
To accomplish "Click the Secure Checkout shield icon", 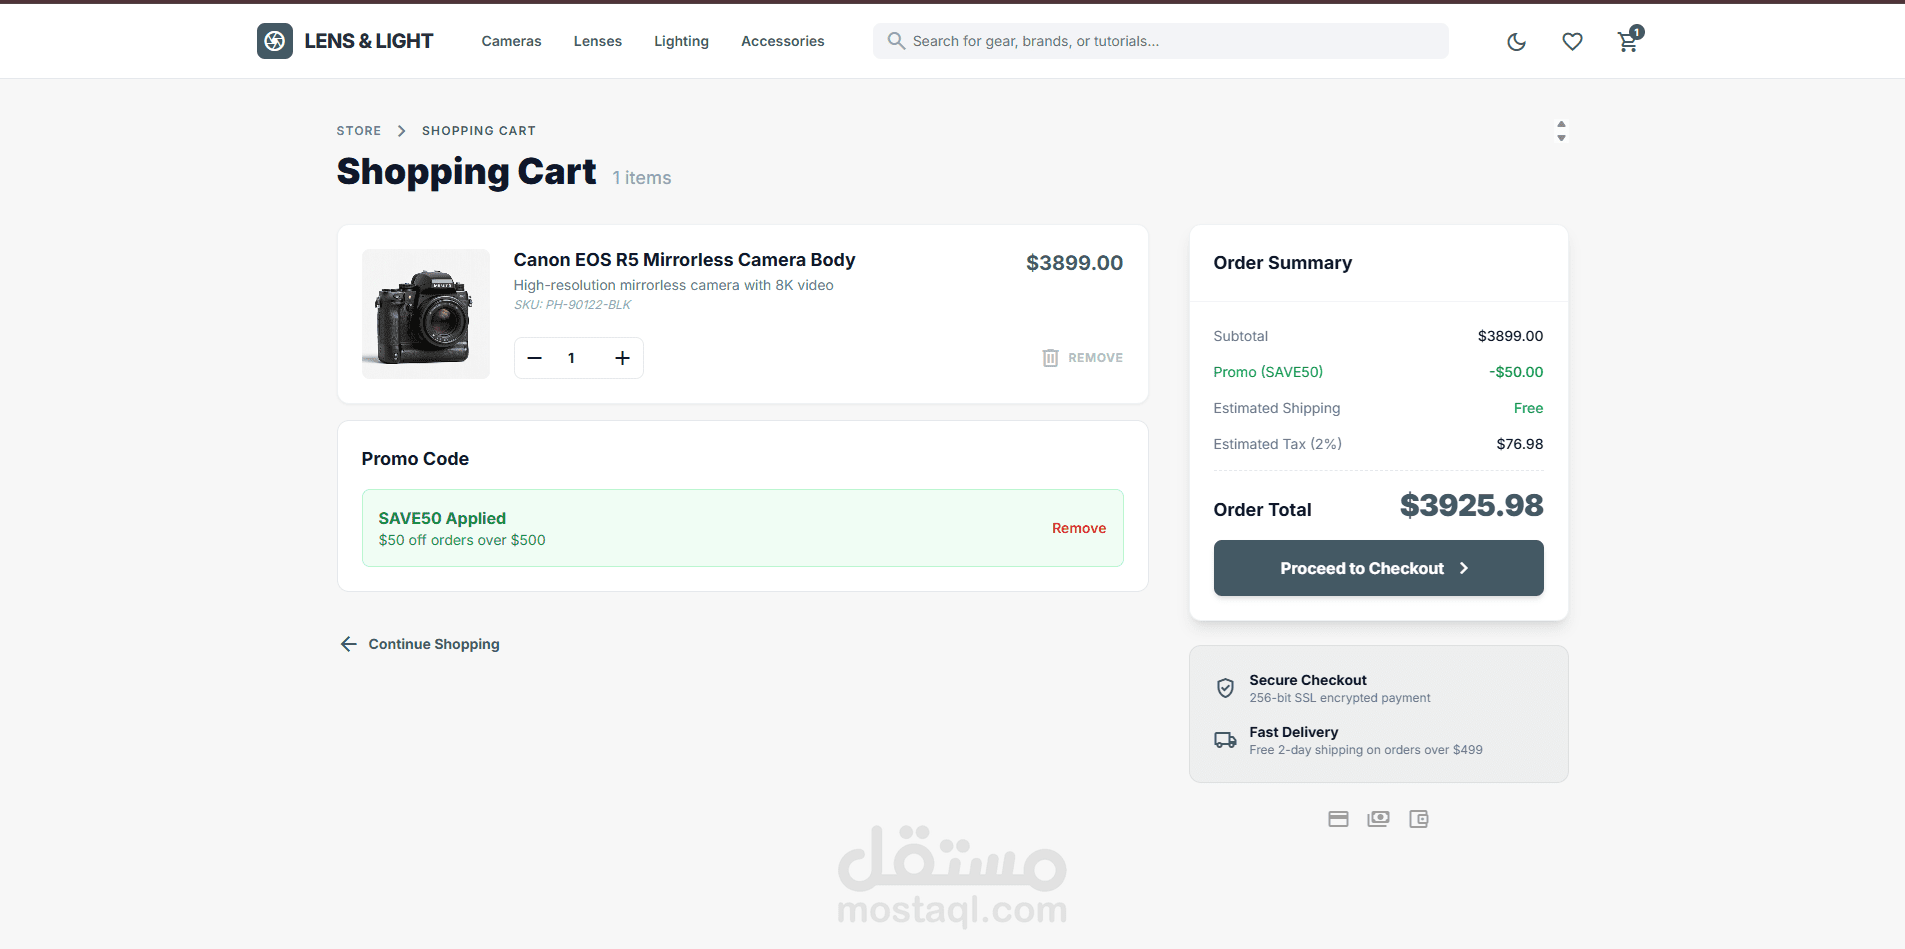I will (x=1225, y=688).
